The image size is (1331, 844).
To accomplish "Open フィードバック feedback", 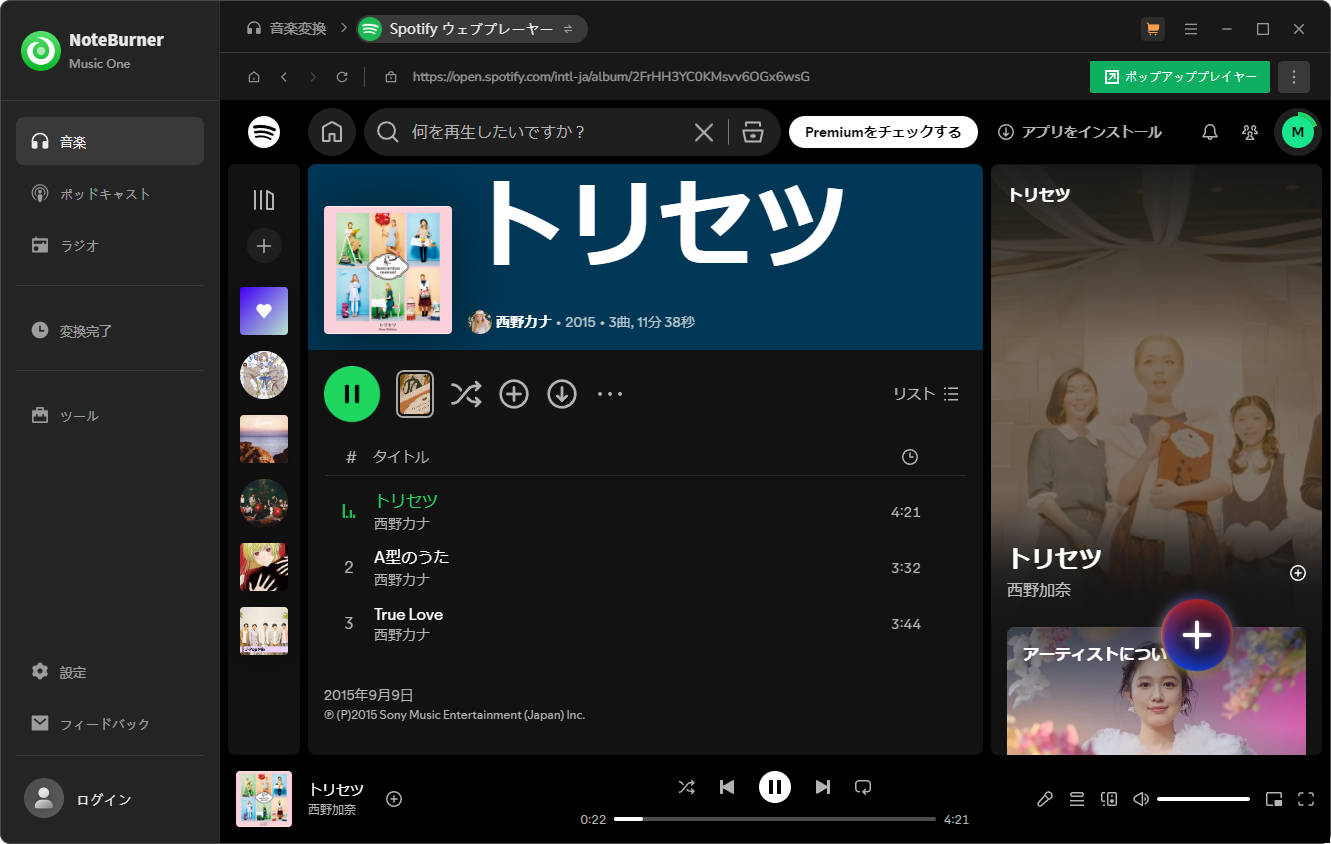I will (x=110, y=723).
